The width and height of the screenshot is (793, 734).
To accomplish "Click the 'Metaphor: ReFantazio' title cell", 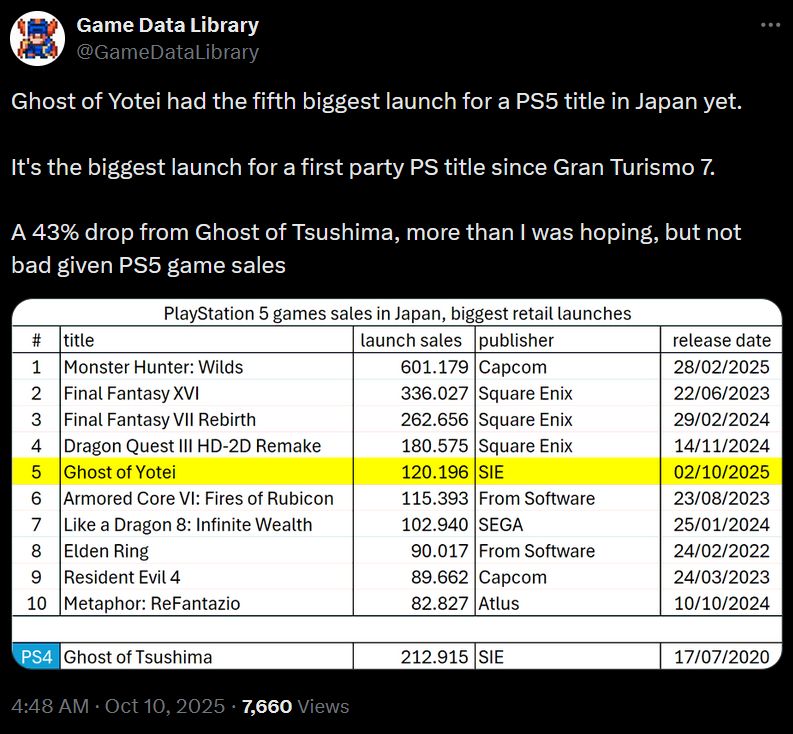I will pyautogui.click(x=206, y=603).
